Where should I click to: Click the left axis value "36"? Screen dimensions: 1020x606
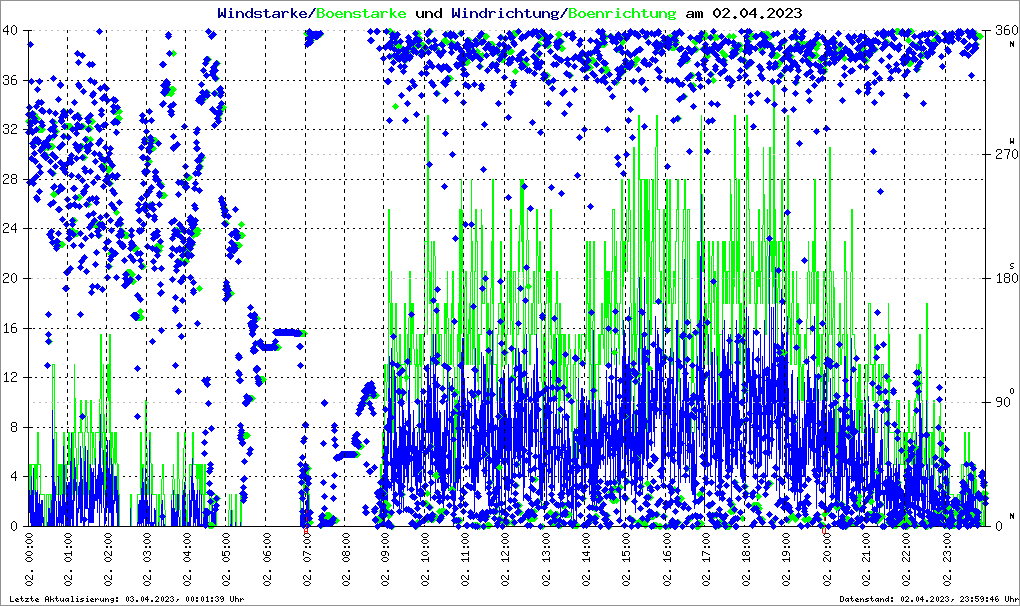(x=10, y=80)
